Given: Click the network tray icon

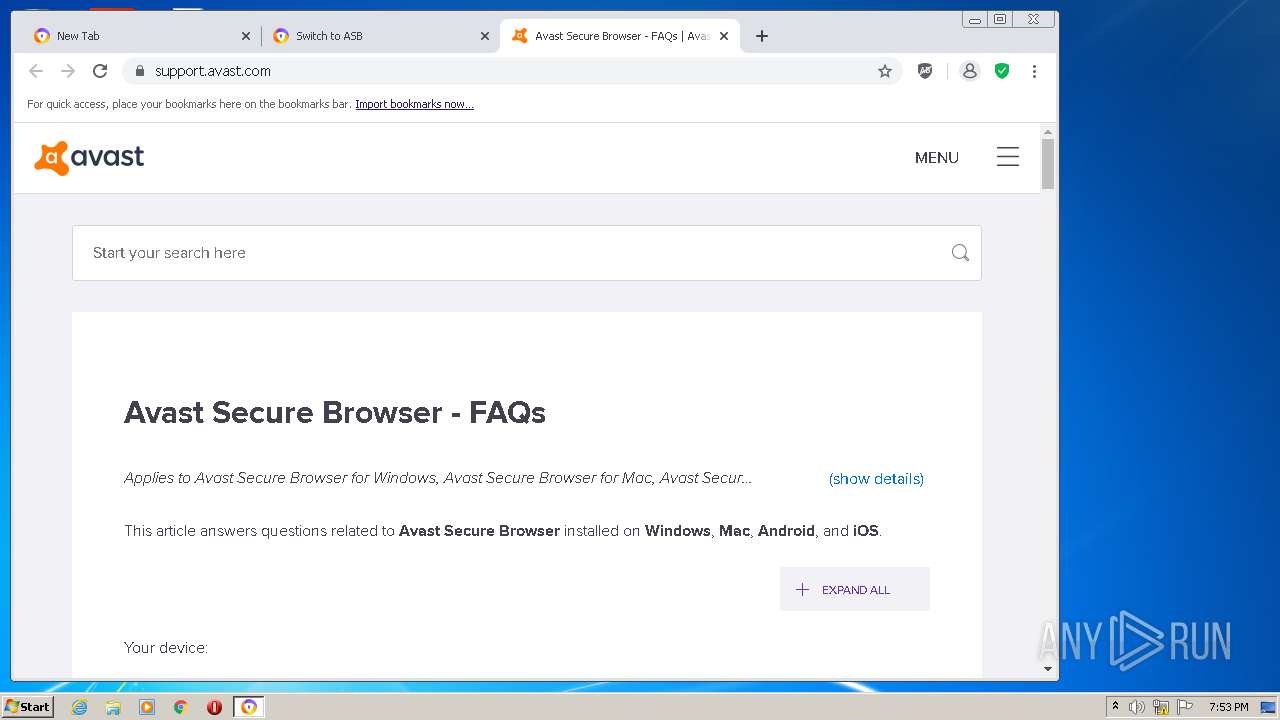Looking at the screenshot, I should point(1160,707).
